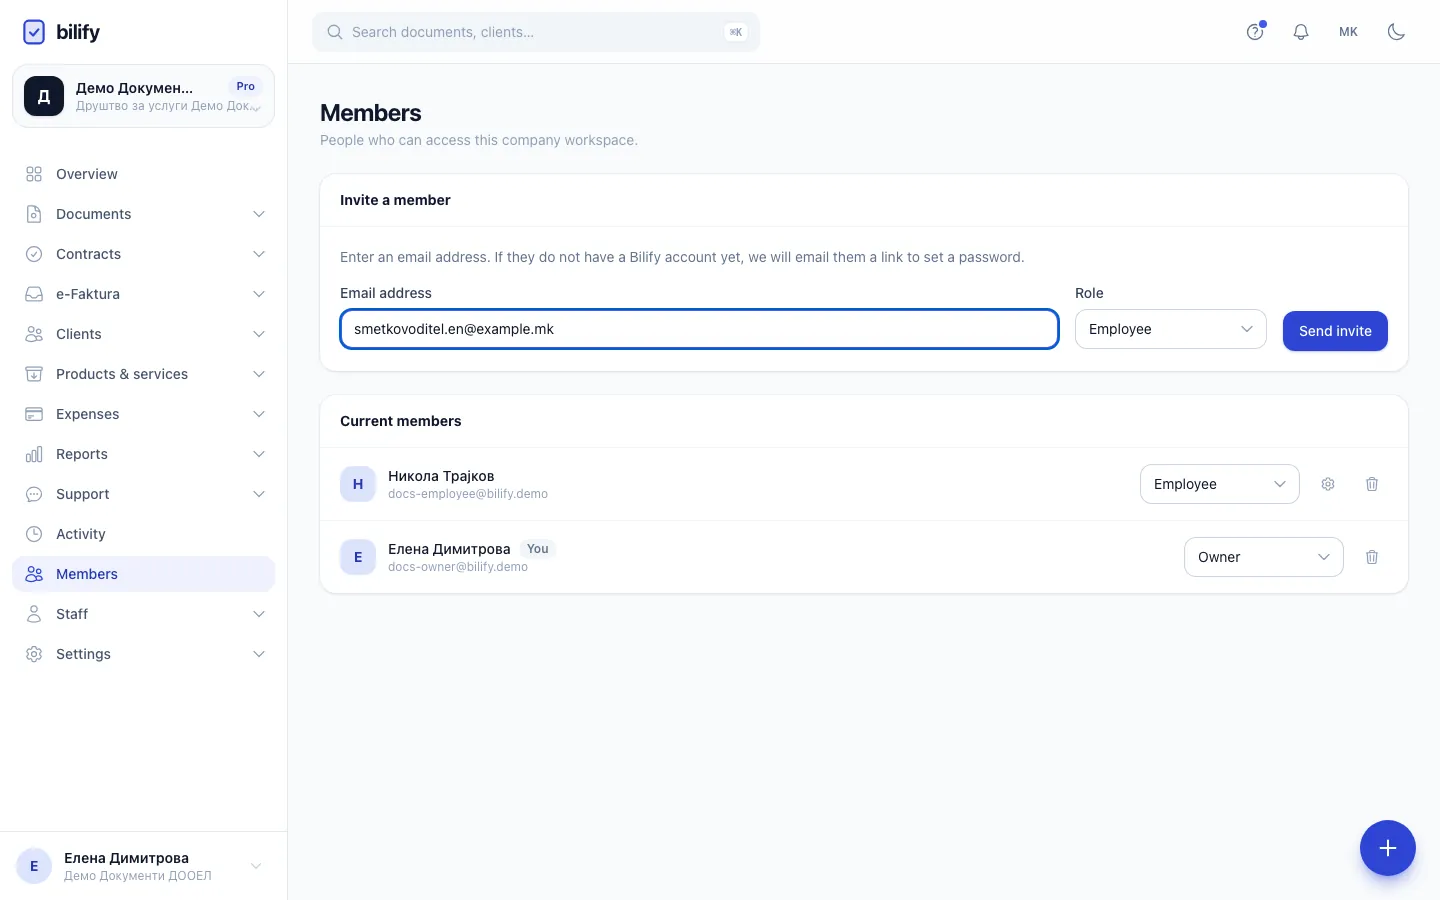
Task: Expand the Support submenu chevron
Action: point(259,494)
